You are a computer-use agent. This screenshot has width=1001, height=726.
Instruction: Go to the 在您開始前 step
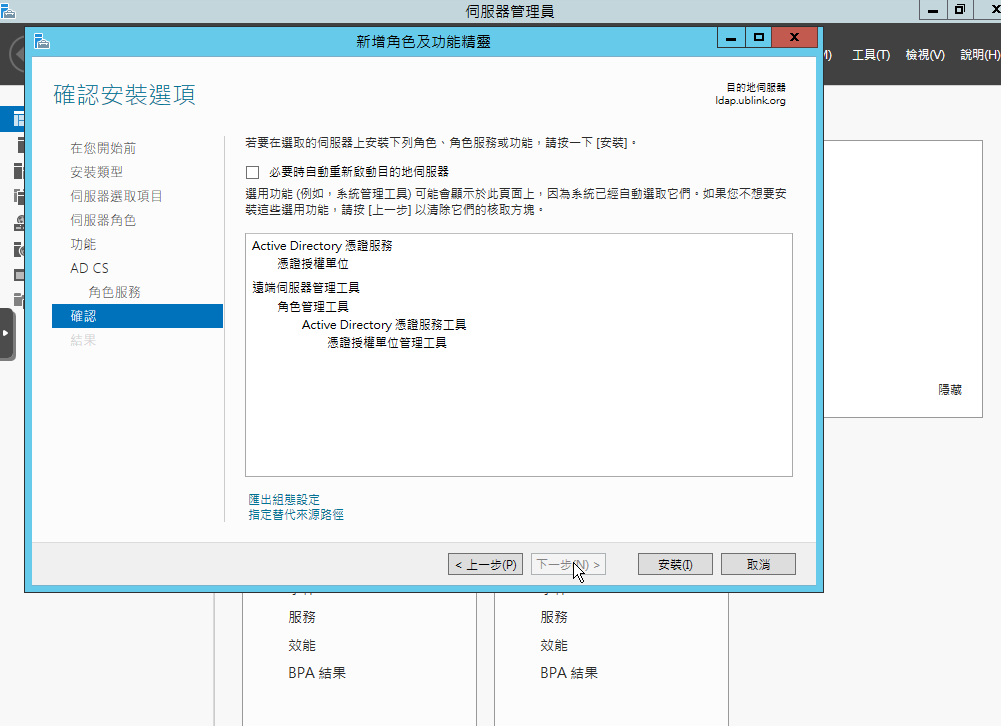103,148
